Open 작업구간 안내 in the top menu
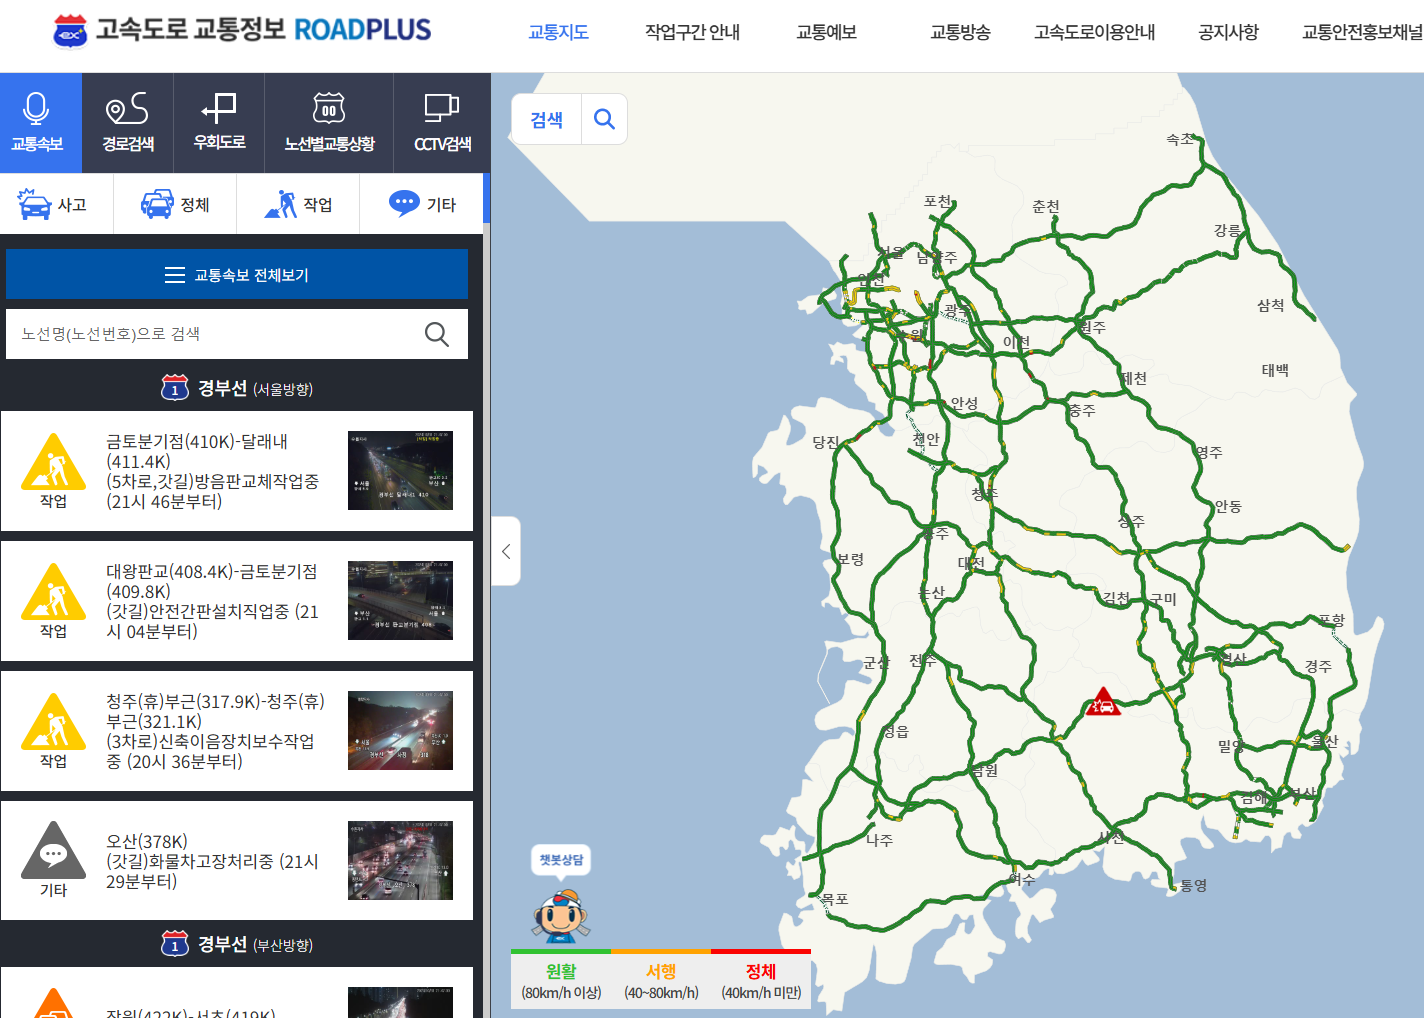The height and width of the screenshot is (1018, 1424). click(692, 32)
